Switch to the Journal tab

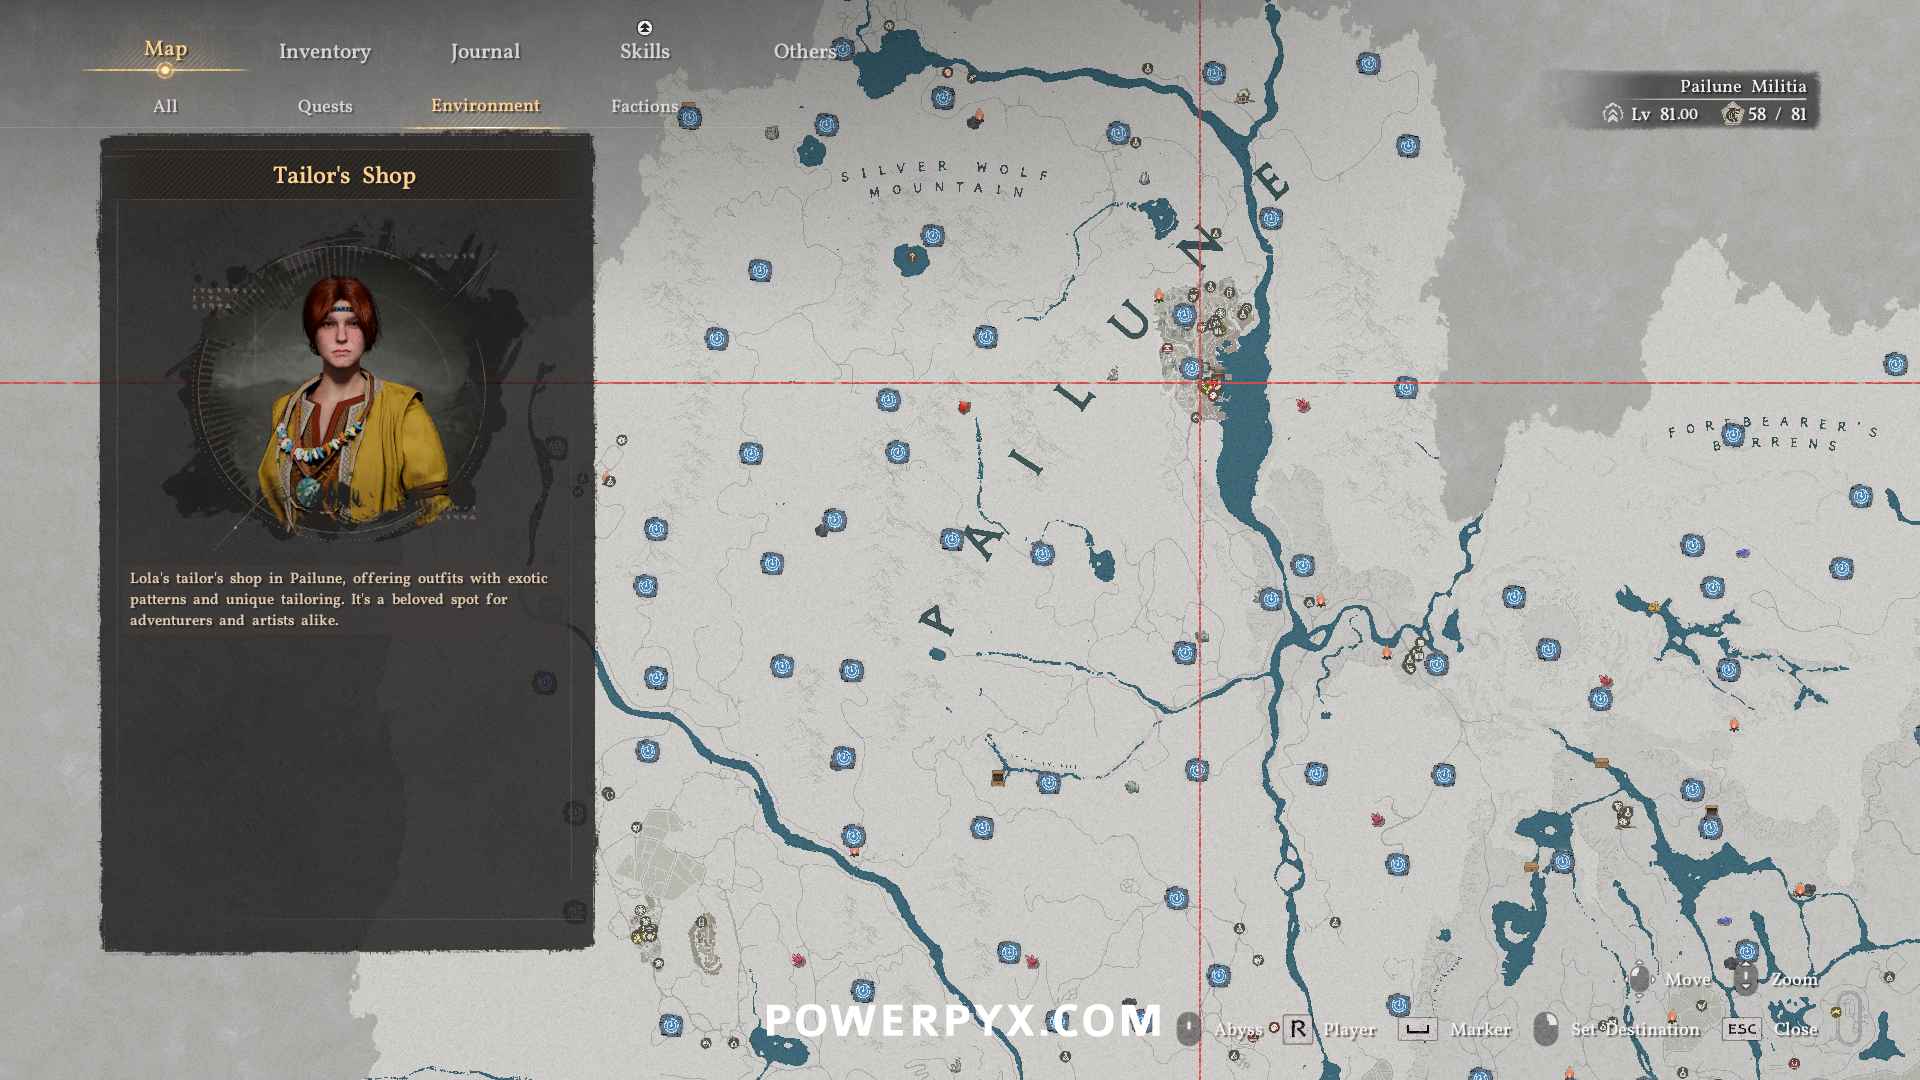485,51
